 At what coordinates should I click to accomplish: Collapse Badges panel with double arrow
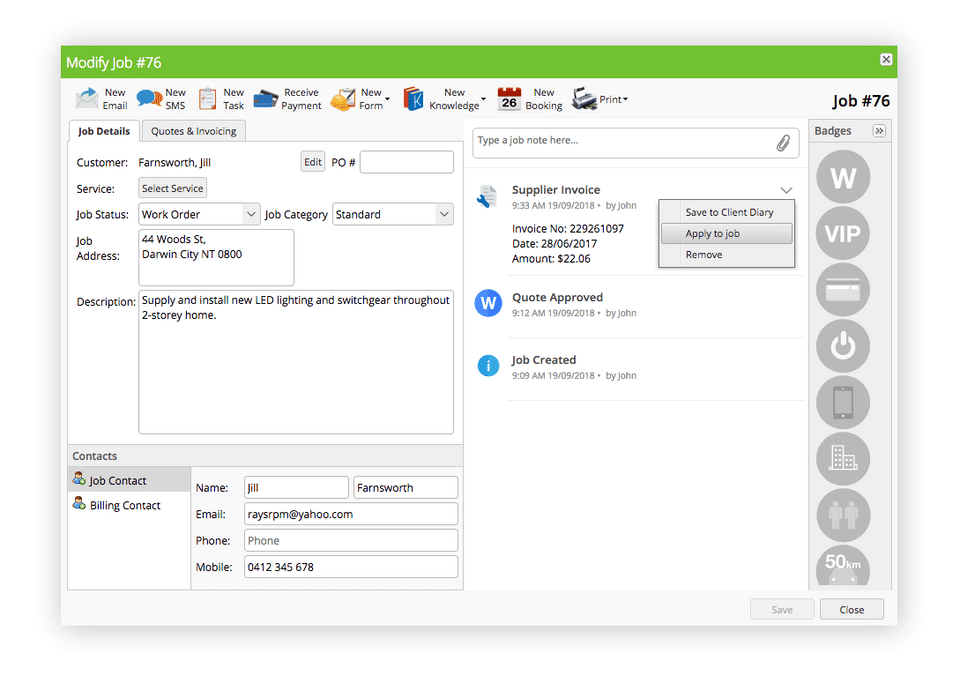tap(879, 131)
